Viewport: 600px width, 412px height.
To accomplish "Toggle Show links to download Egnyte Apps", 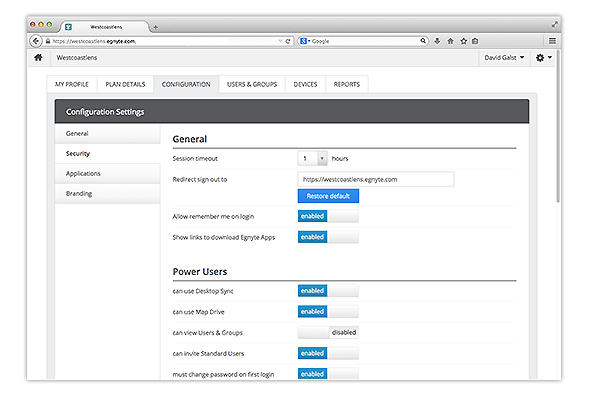I will click(x=328, y=237).
